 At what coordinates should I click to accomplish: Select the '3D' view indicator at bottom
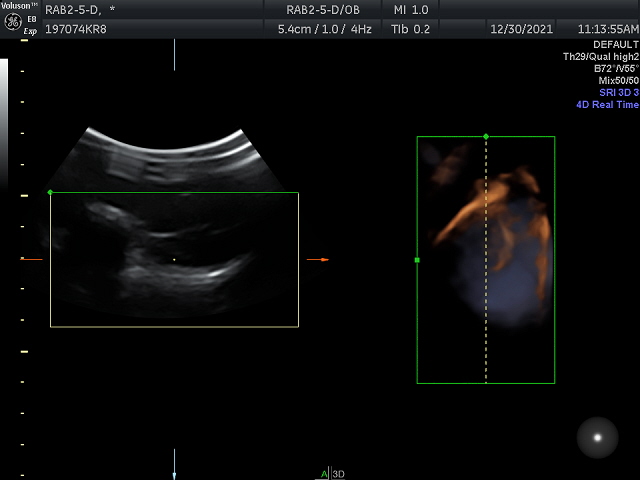click(x=338, y=474)
